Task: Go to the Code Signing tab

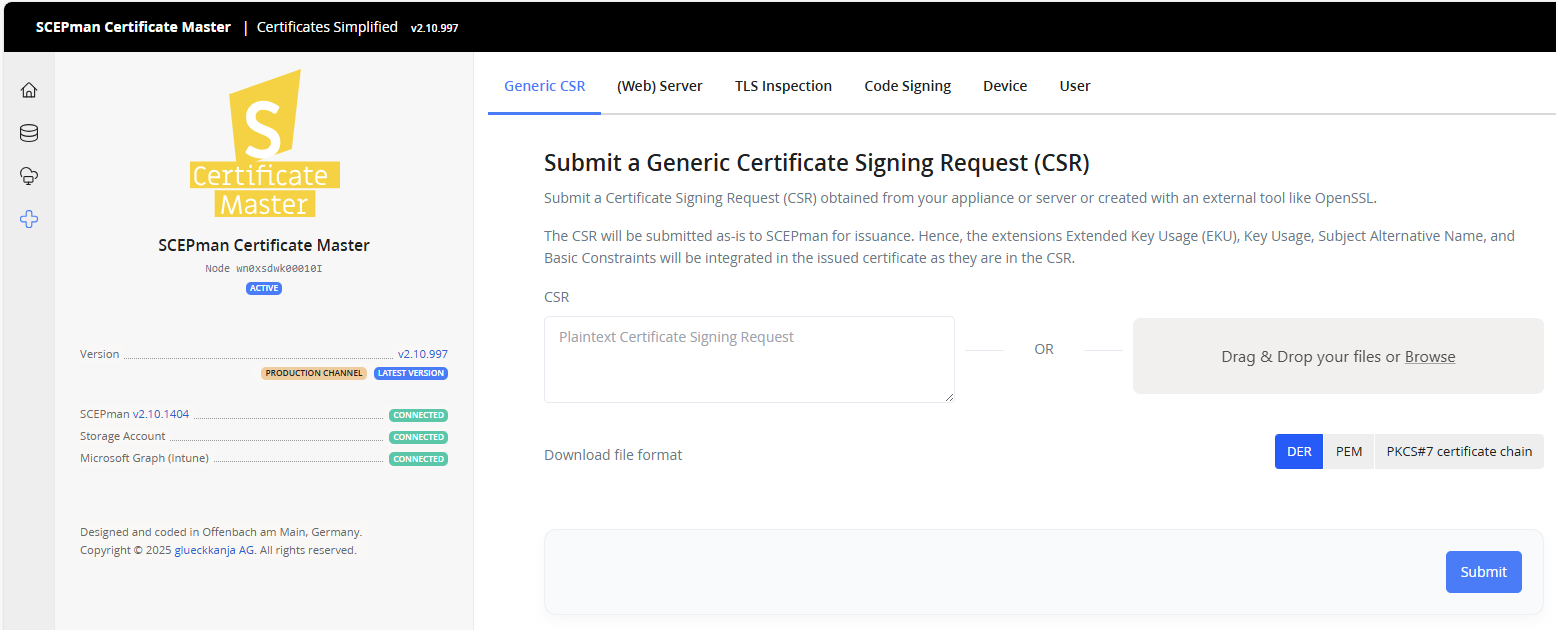Action: pos(907,86)
